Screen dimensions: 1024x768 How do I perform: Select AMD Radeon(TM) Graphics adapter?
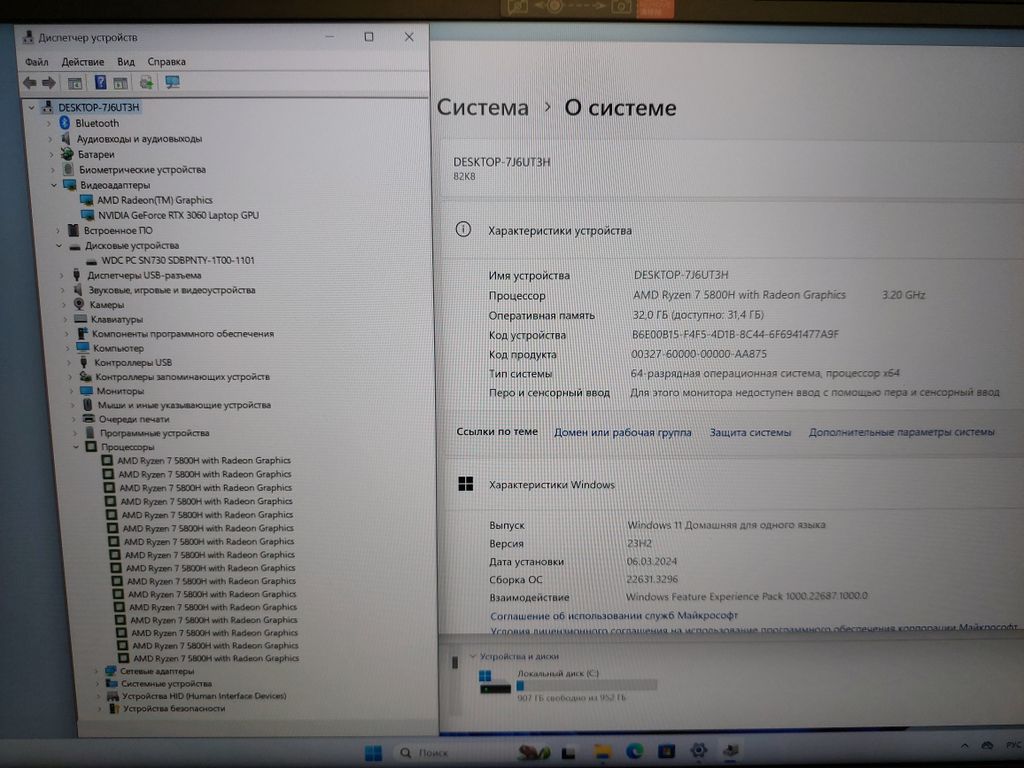tap(155, 200)
